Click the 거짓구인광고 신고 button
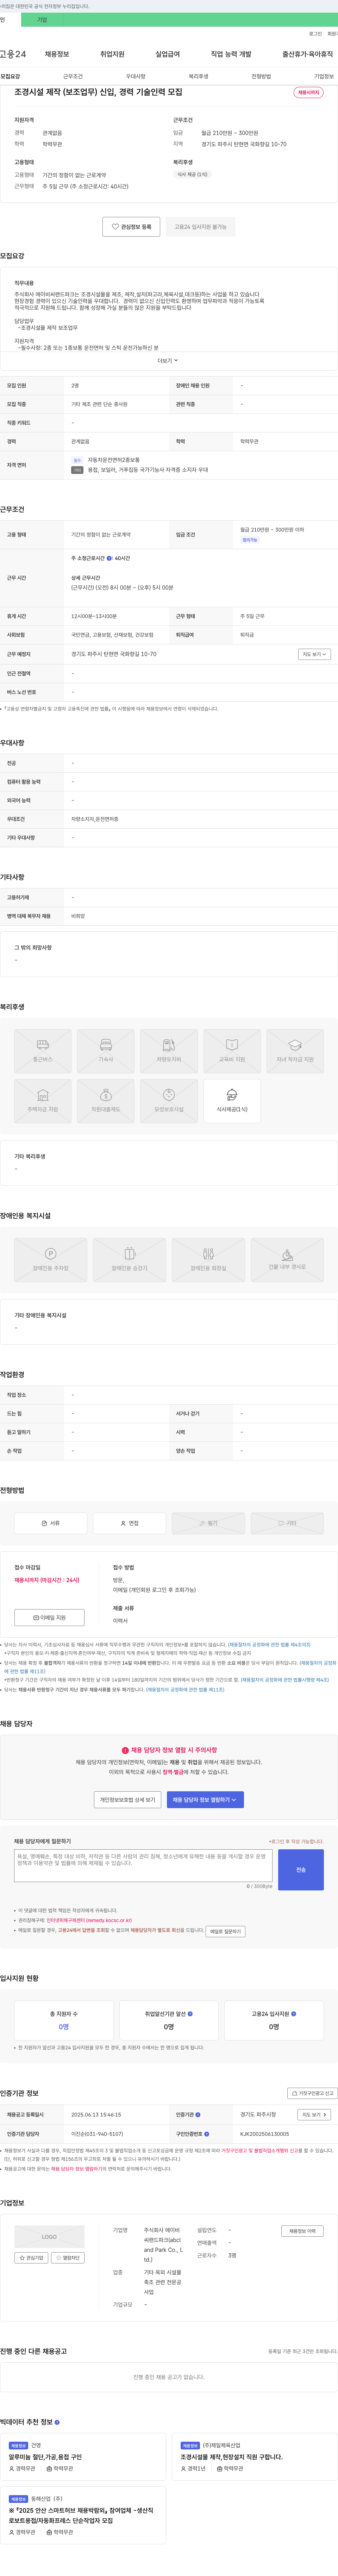 pyautogui.click(x=312, y=2093)
